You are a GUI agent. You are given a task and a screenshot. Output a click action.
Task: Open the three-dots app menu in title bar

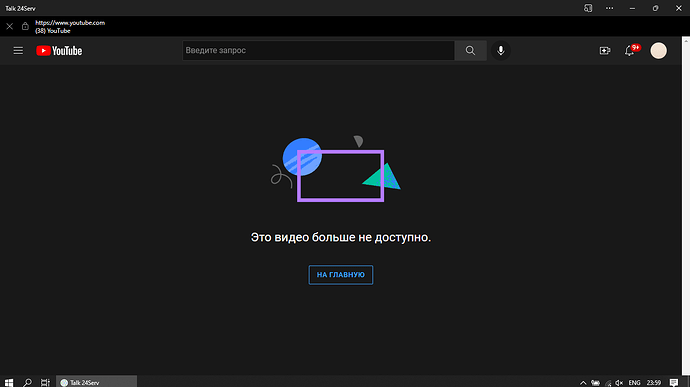[x=609, y=8]
